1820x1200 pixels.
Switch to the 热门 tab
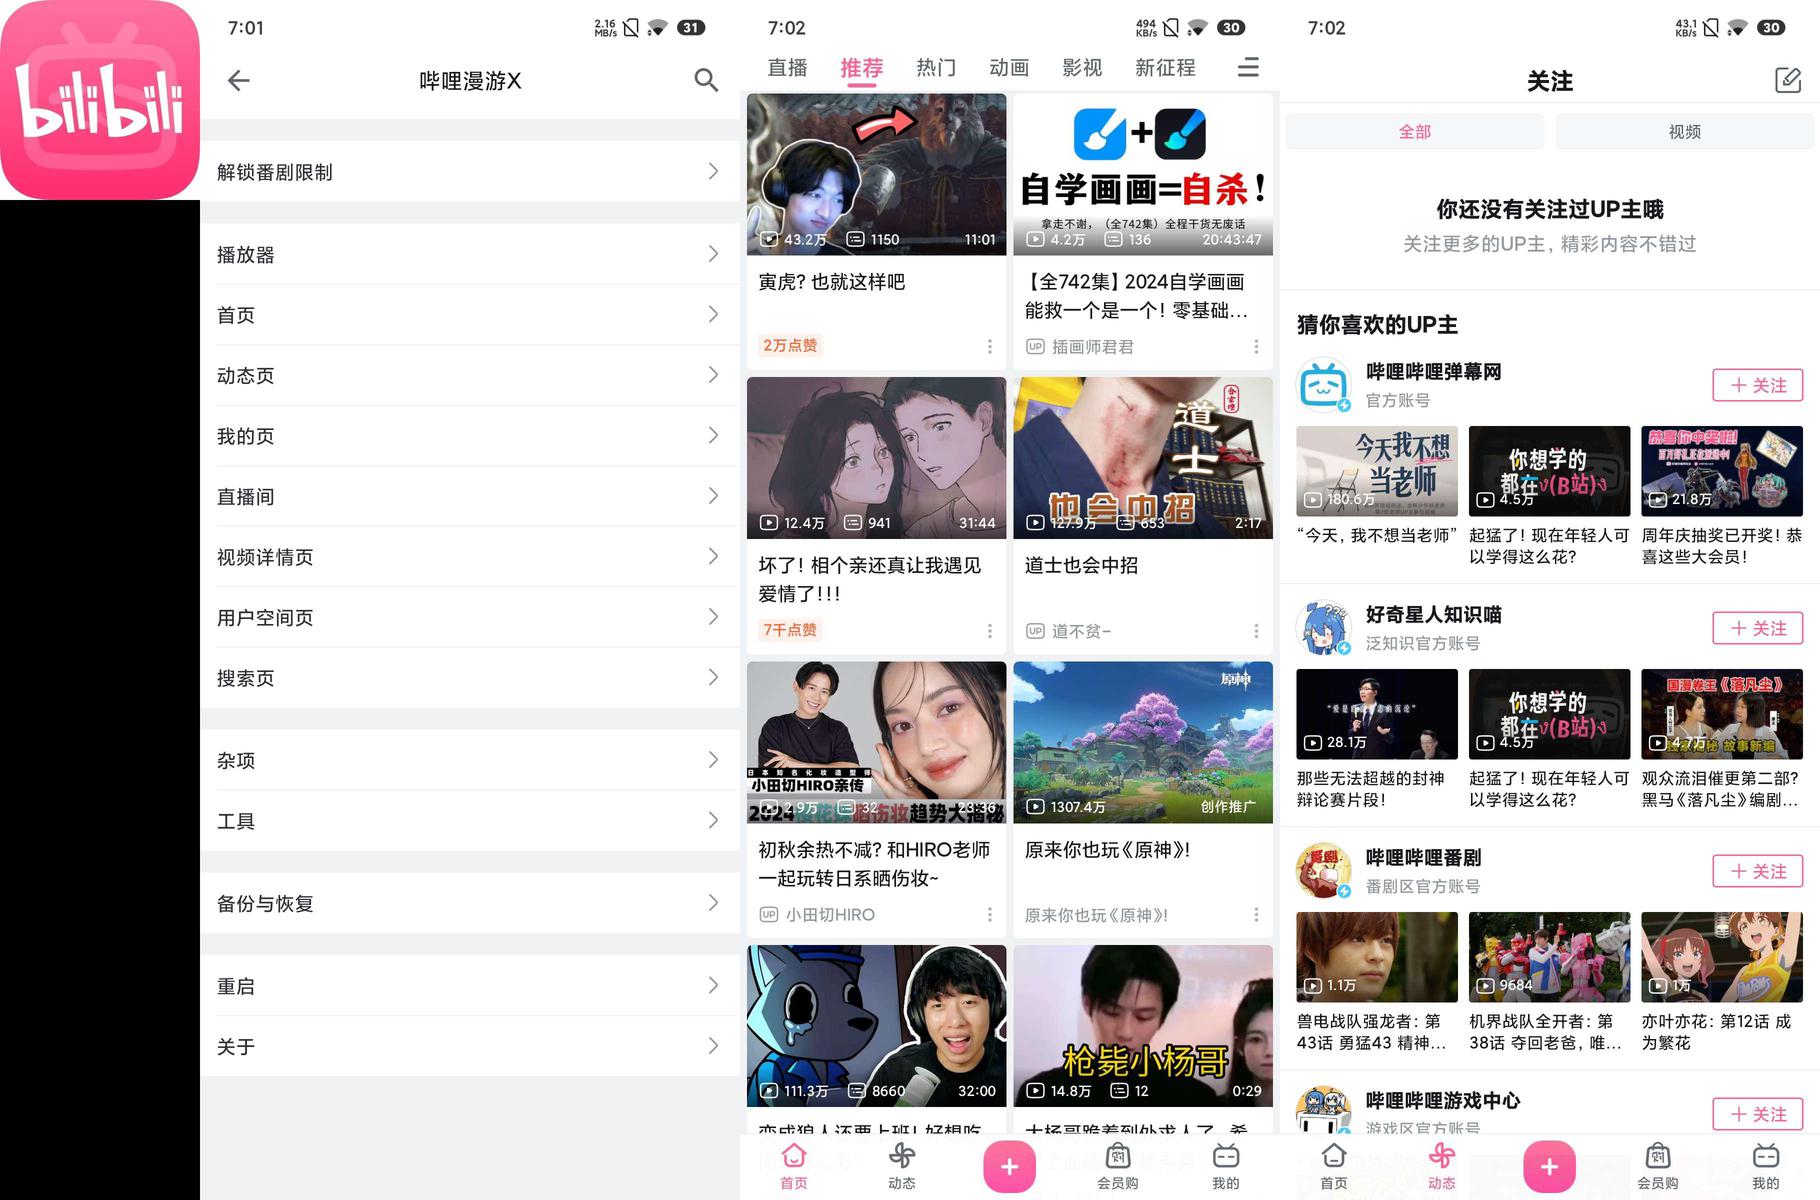(936, 68)
